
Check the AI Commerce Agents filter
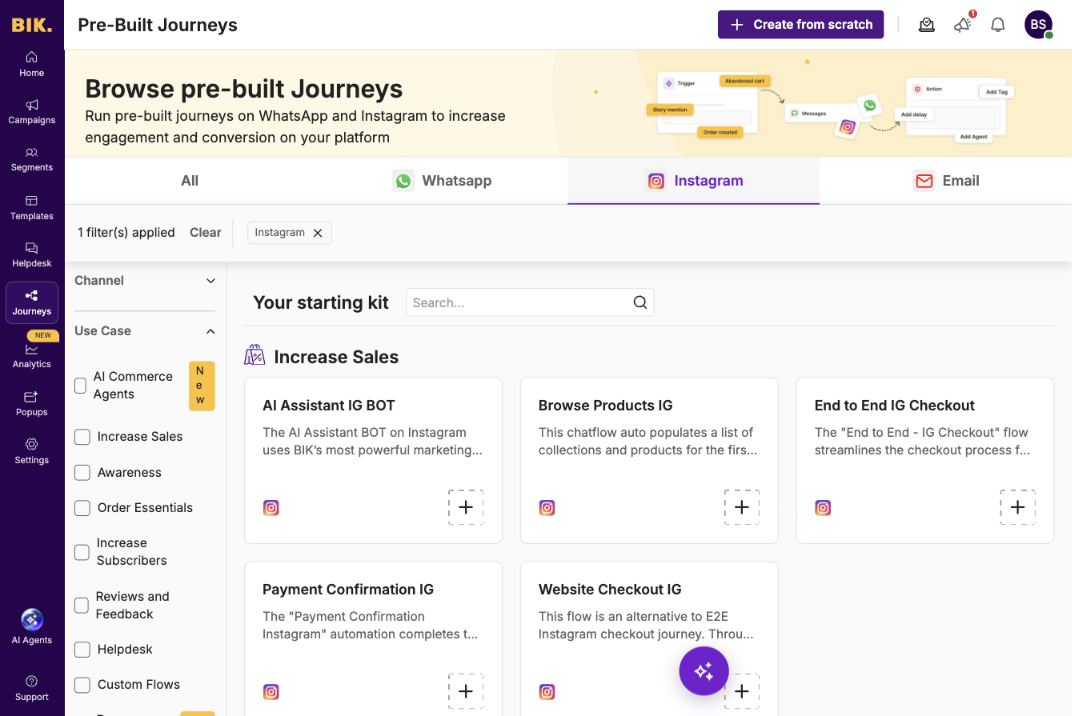click(81, 386)
